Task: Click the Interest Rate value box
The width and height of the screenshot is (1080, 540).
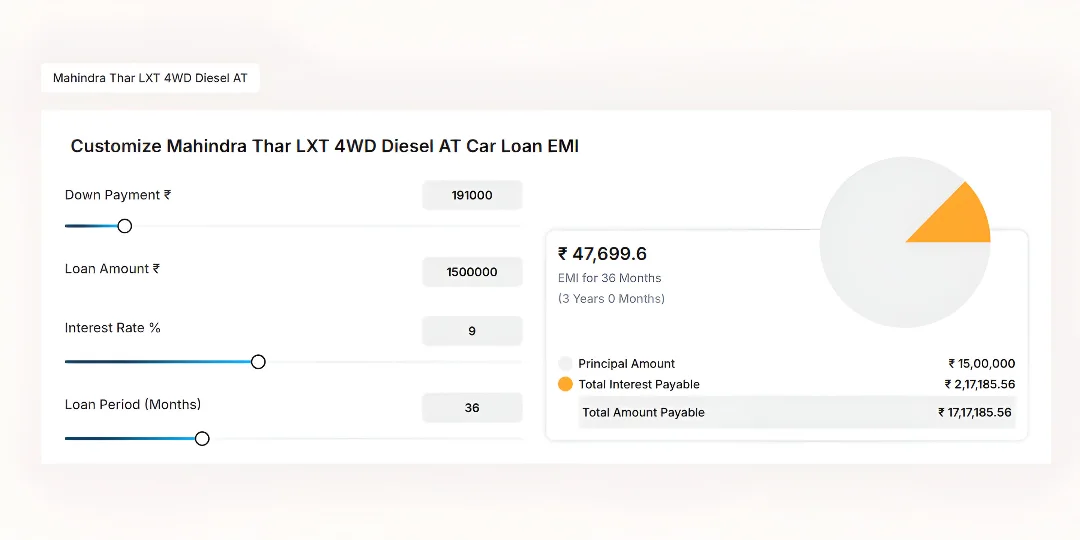Action: (472, 331)
